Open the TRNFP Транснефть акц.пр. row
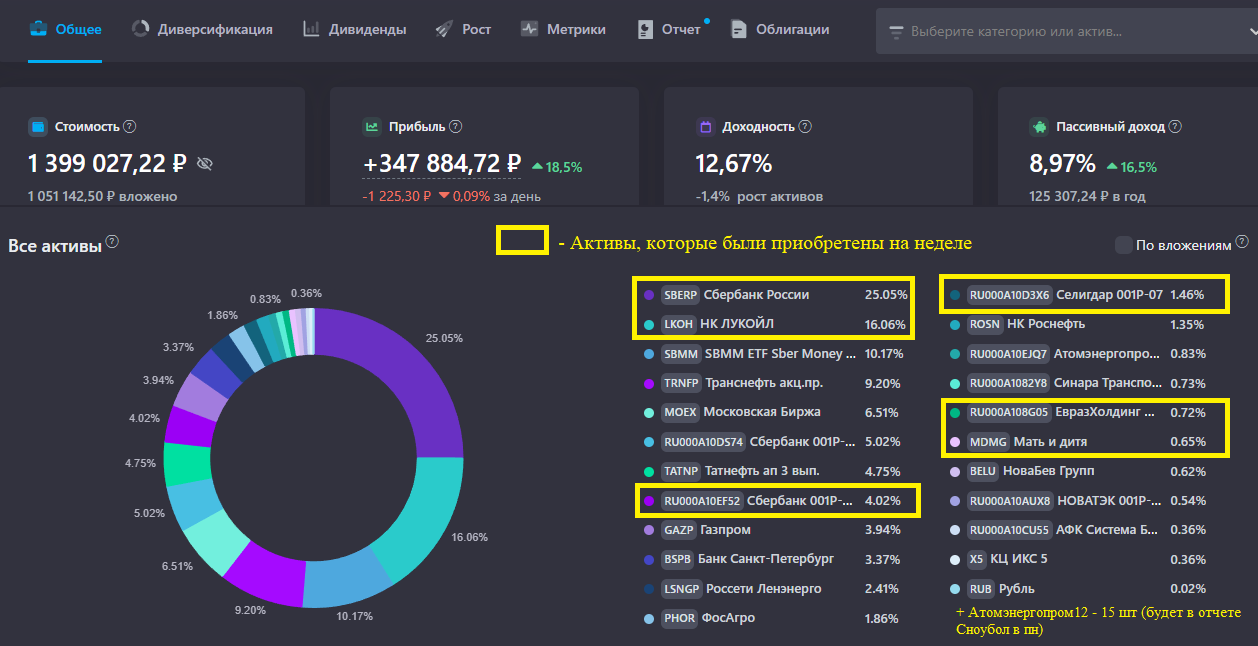This screenshot has width=1258, height=646. point(775,383)
